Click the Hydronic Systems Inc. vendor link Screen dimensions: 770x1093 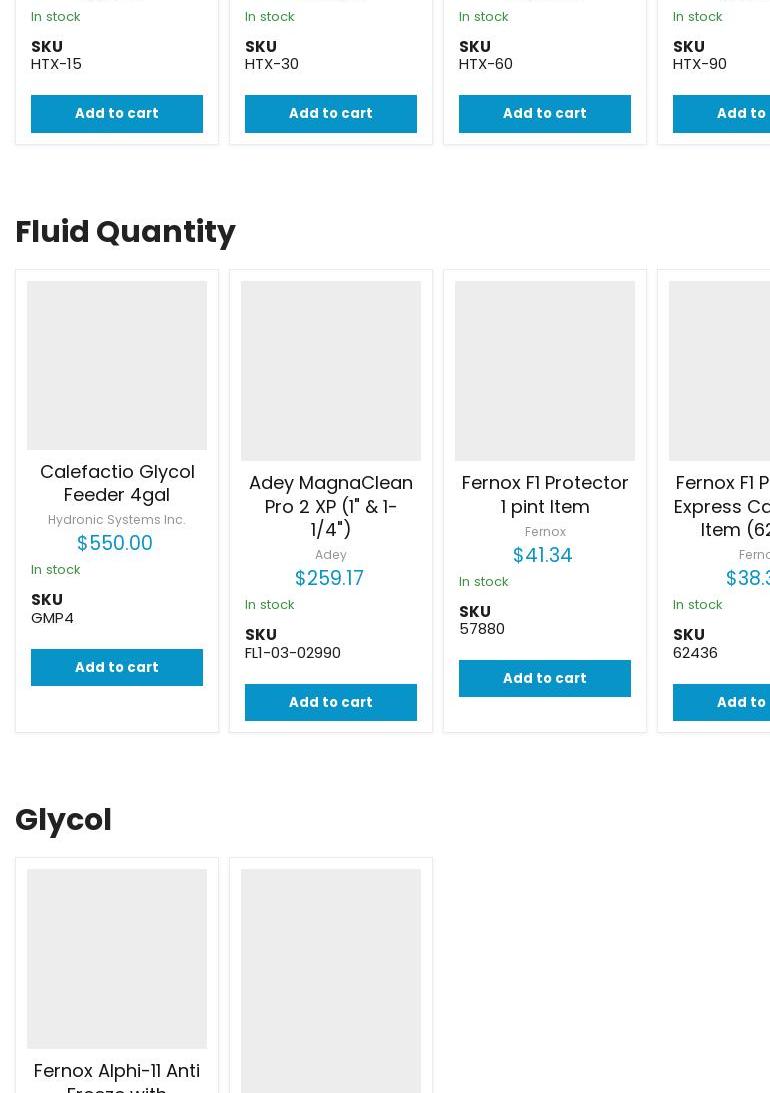pyautogui.click(x=117, y=520)
